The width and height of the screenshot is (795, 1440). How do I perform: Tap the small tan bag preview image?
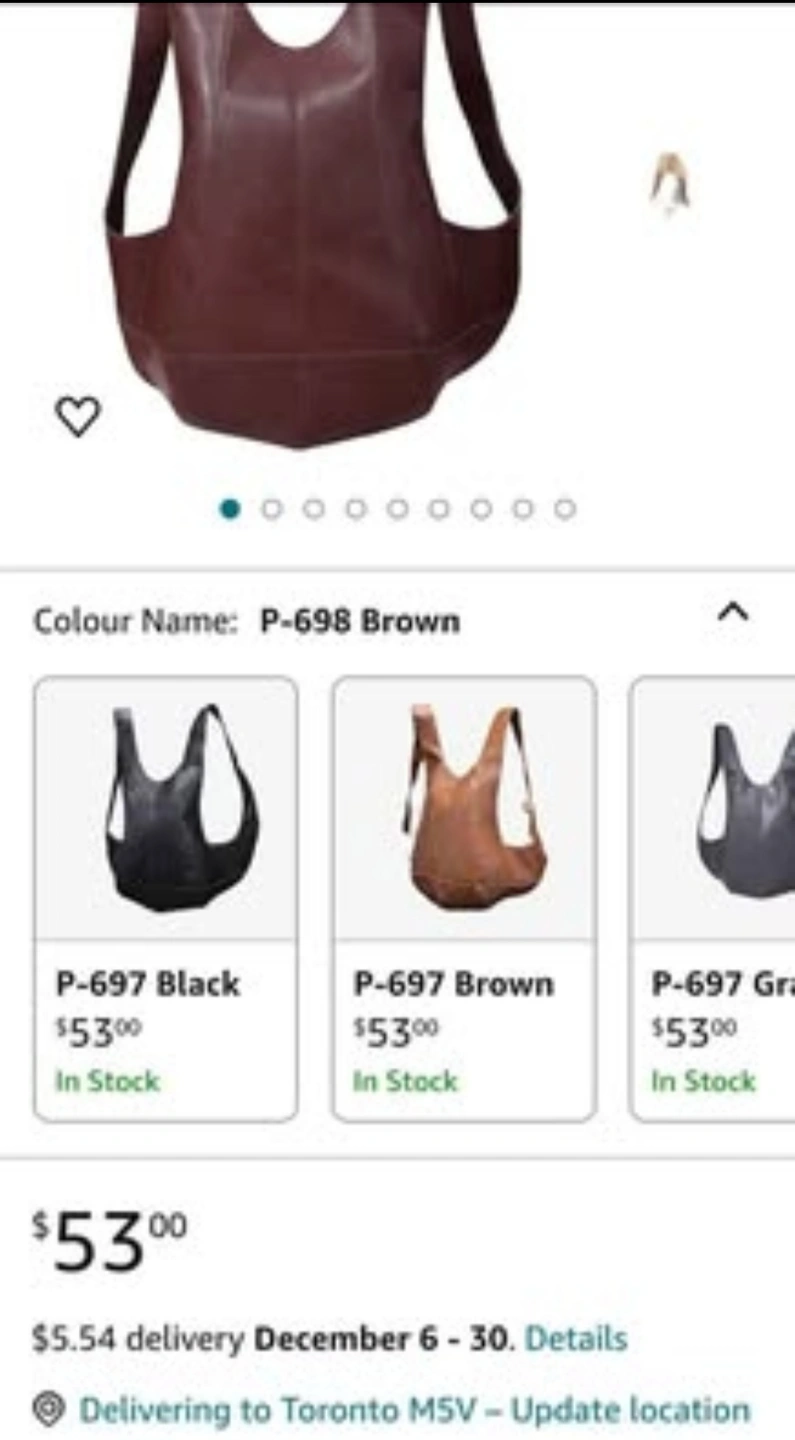(x=670, y=184)
